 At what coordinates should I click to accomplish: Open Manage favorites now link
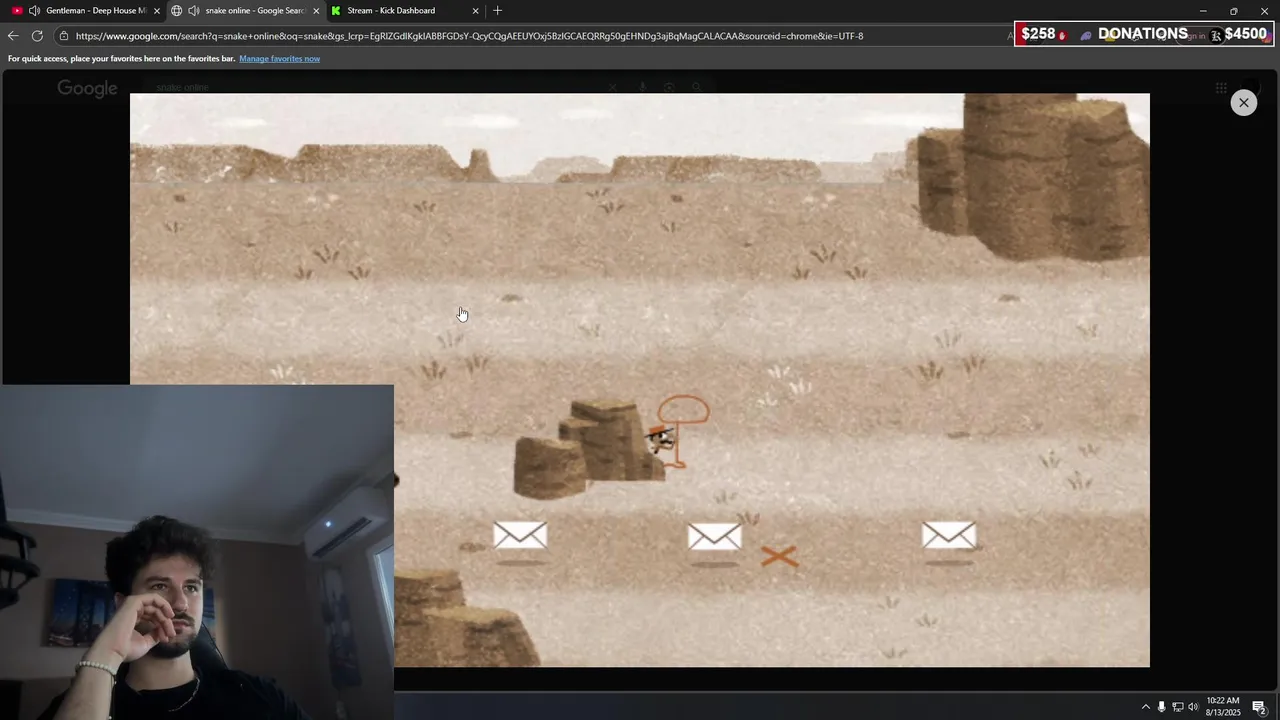click(x=279, y=59)
